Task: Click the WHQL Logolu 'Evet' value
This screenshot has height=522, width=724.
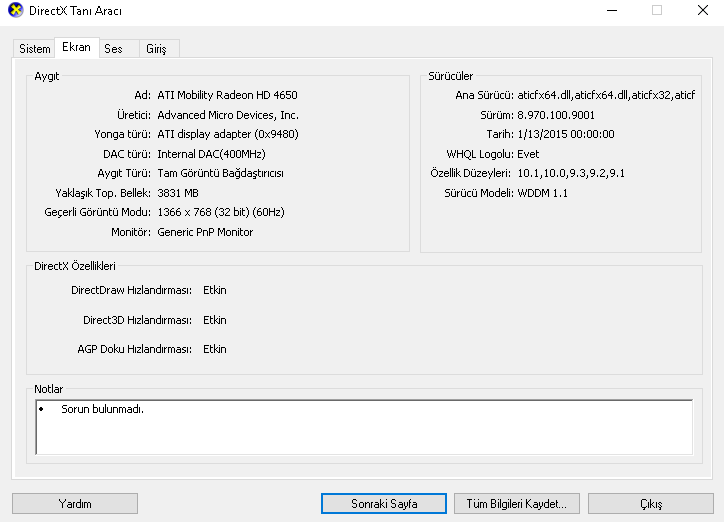Action: (528, 154)
